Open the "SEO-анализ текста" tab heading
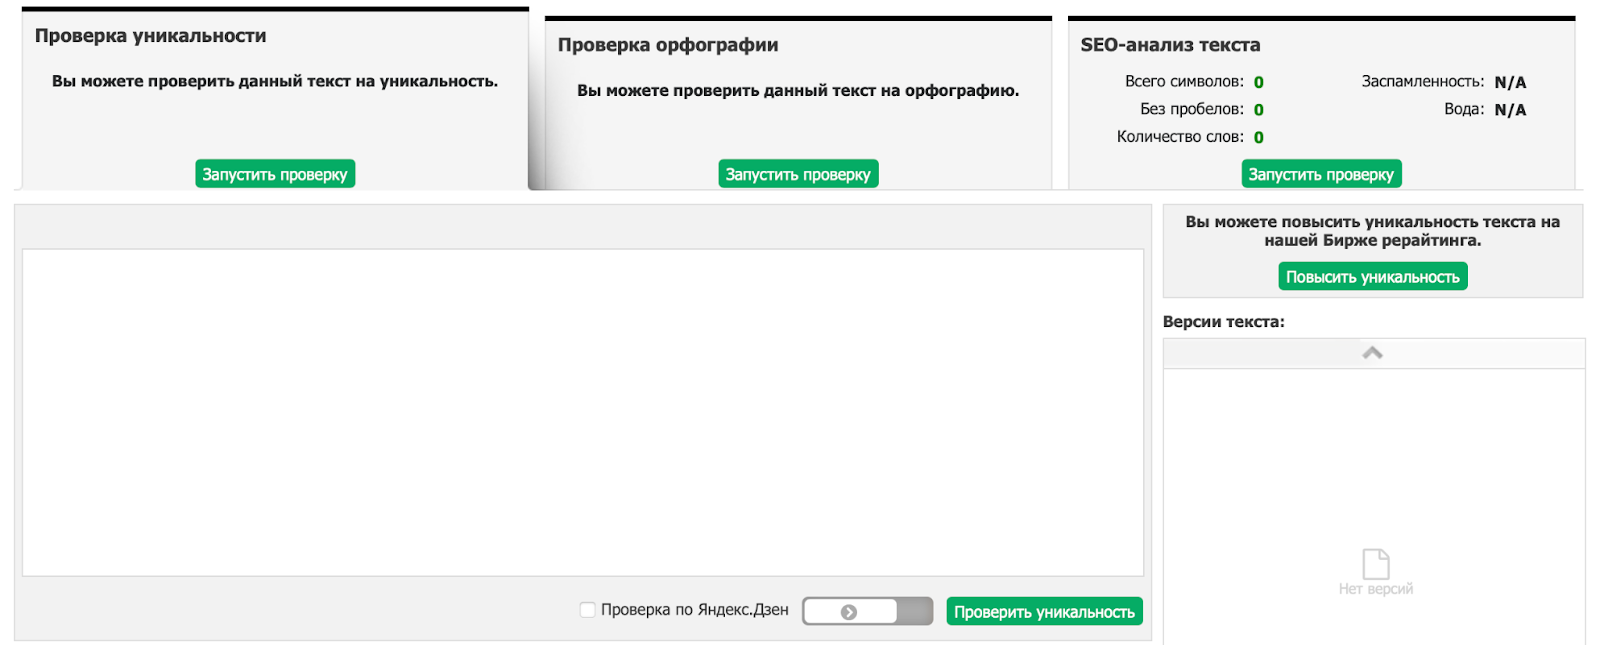The image size is (1600, 645). pos(1170,45)
